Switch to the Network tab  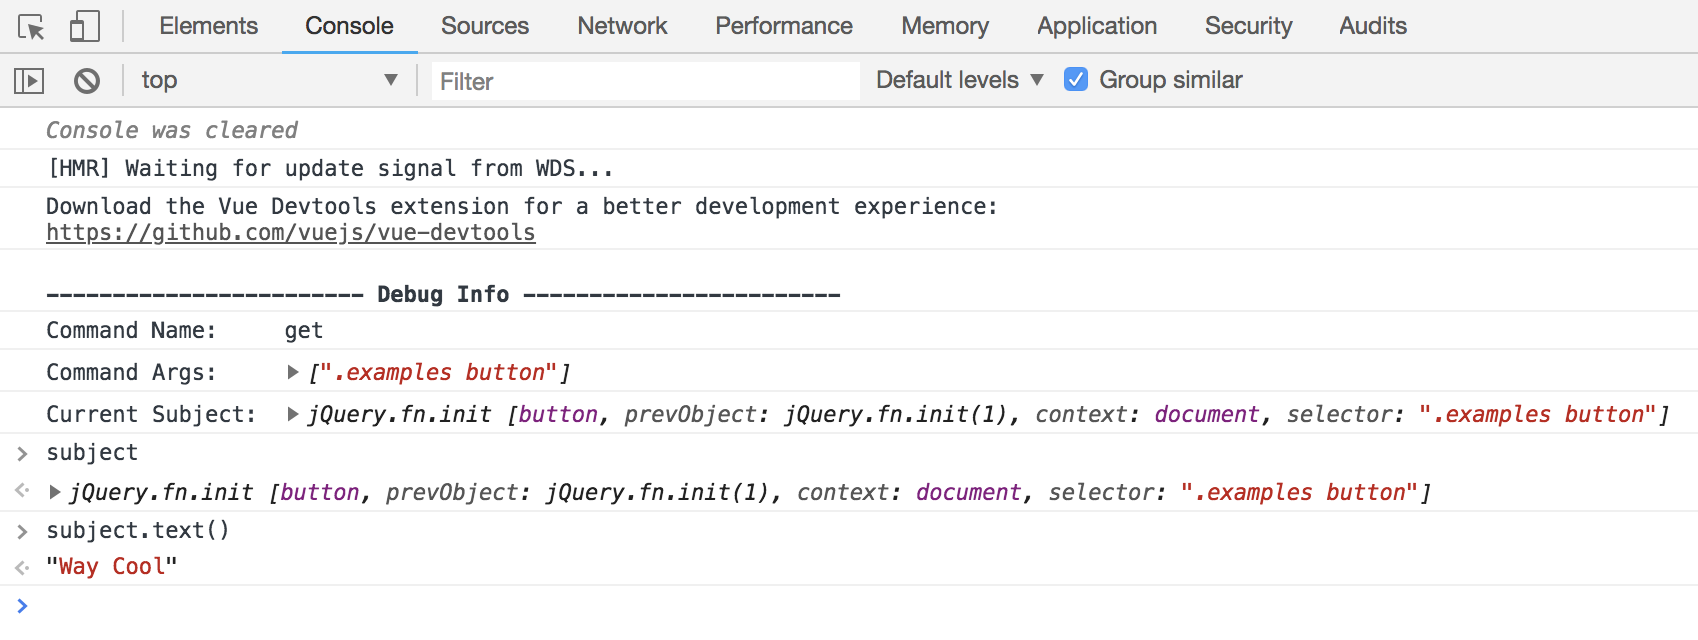[x=622, y=26]
